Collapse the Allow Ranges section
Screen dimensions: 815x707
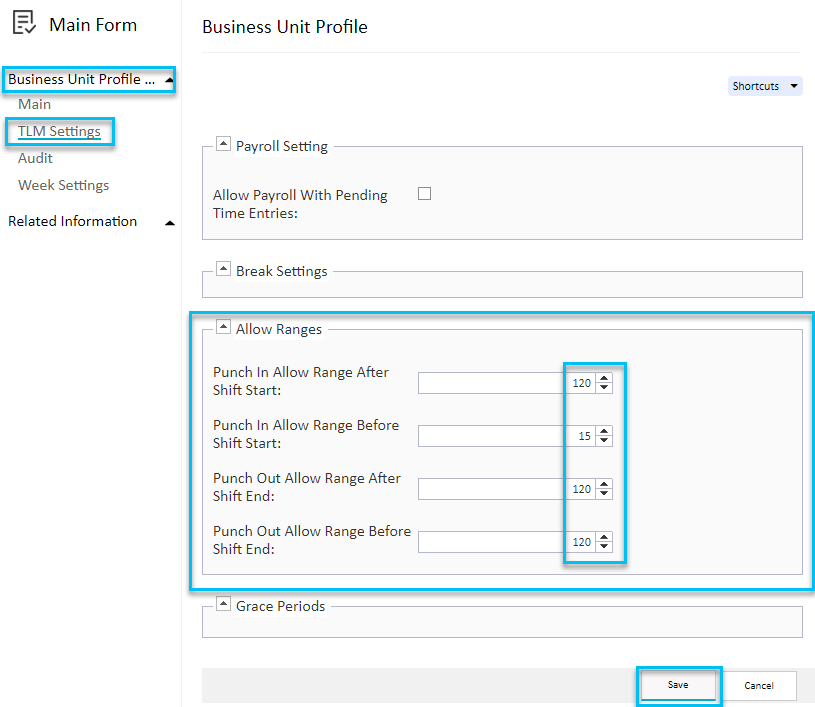[224, 326]
